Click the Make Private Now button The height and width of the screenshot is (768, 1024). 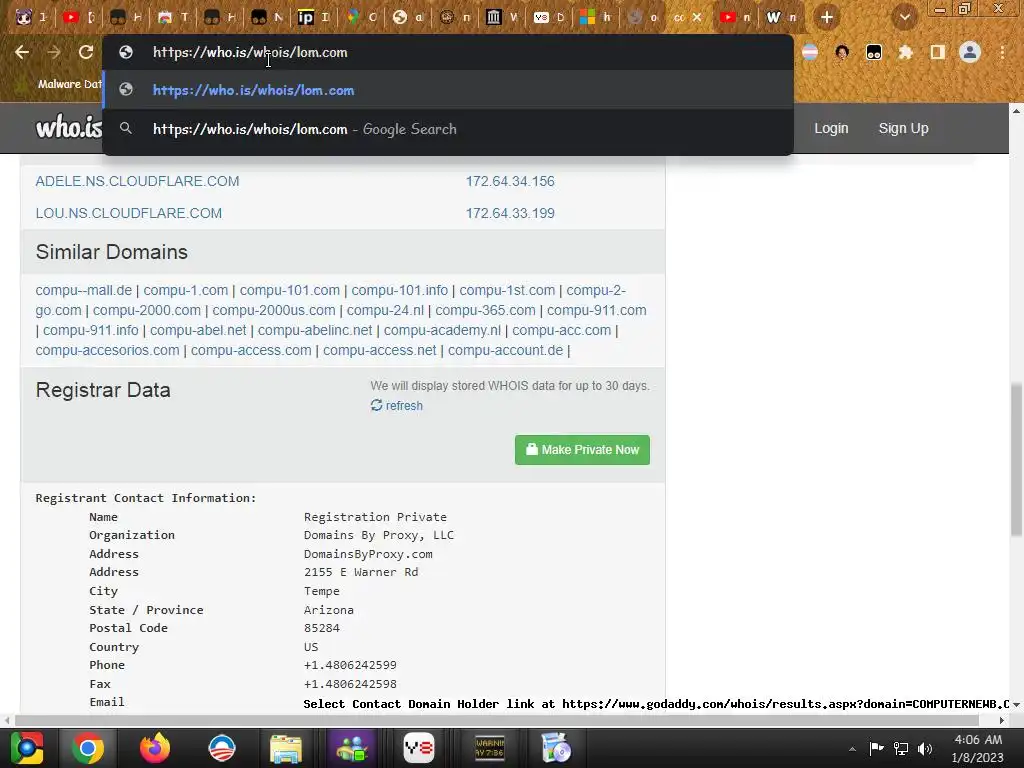582,450
